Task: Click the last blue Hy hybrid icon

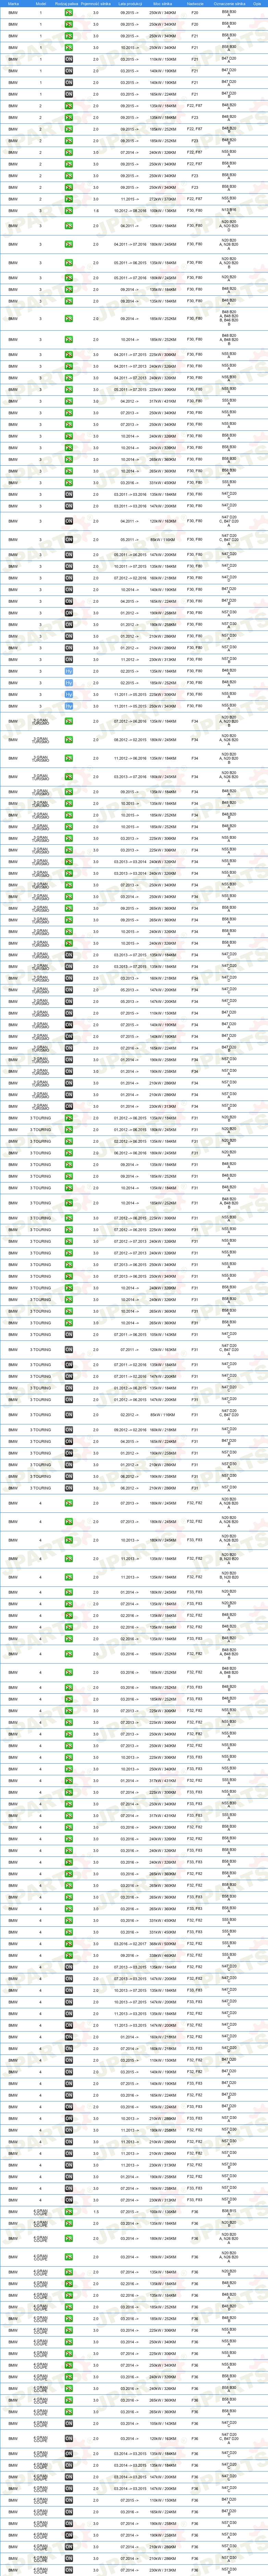Action: click(69, 706)
